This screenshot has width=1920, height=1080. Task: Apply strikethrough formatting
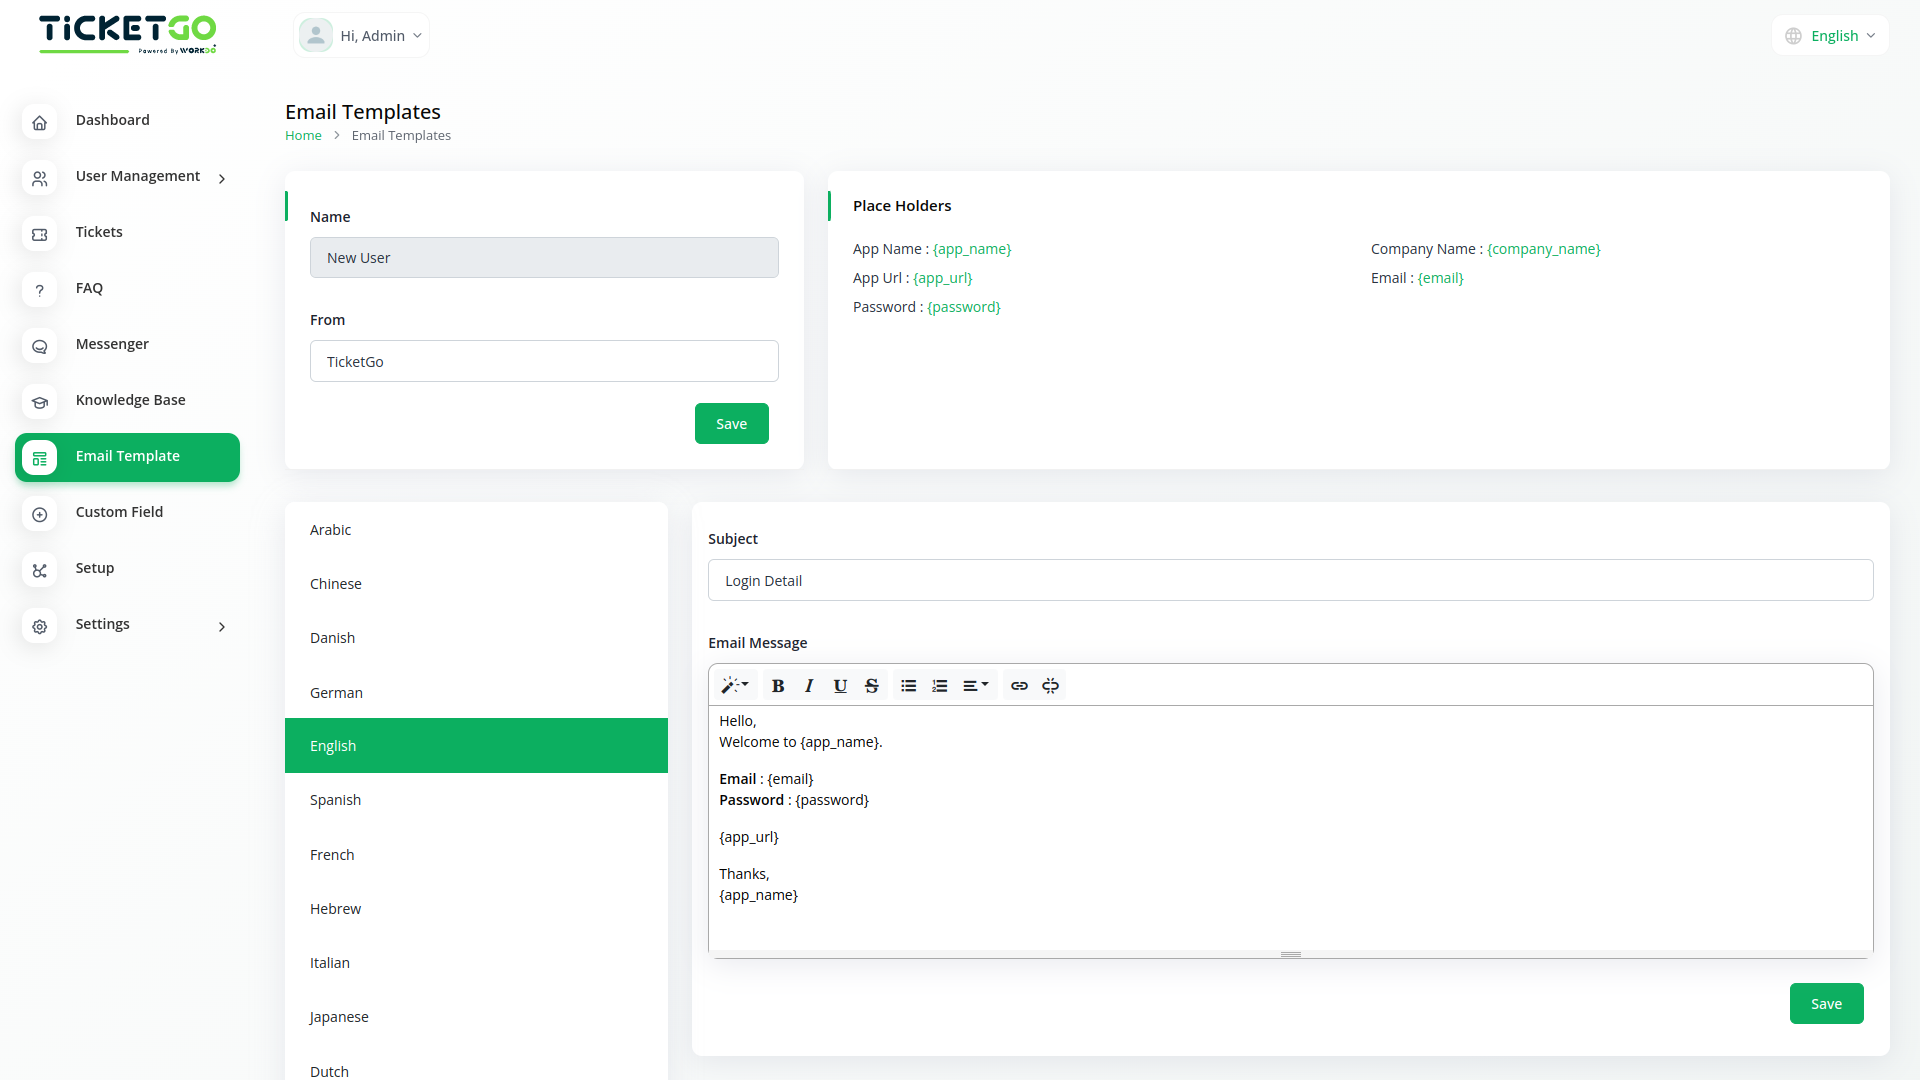871,685
